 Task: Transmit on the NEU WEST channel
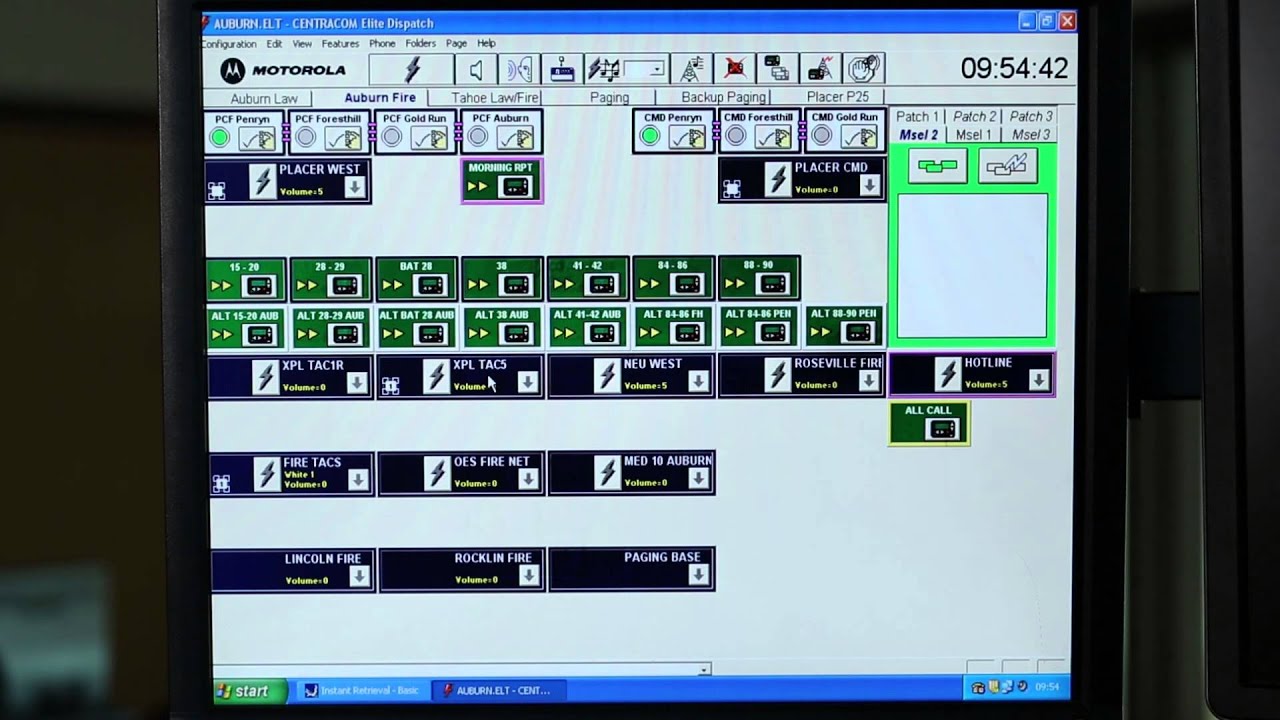[606, 376]
